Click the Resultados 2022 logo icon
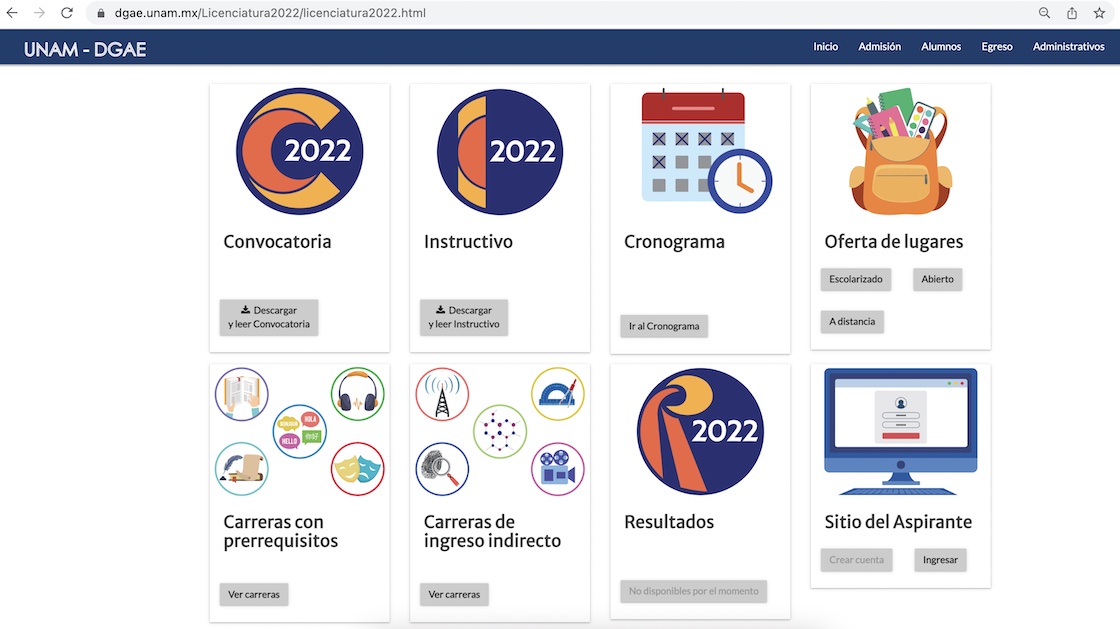Viewport: 1120px width, 629px height. click(x=700, y=431)
